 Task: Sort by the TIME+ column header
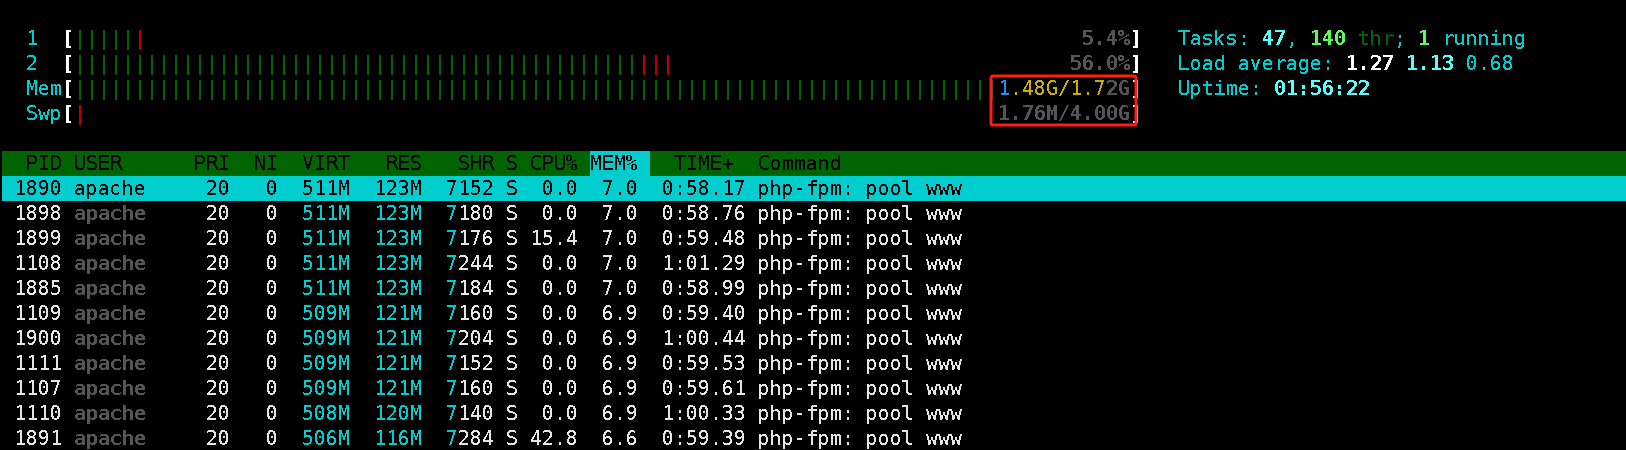[x=704, y=163]
